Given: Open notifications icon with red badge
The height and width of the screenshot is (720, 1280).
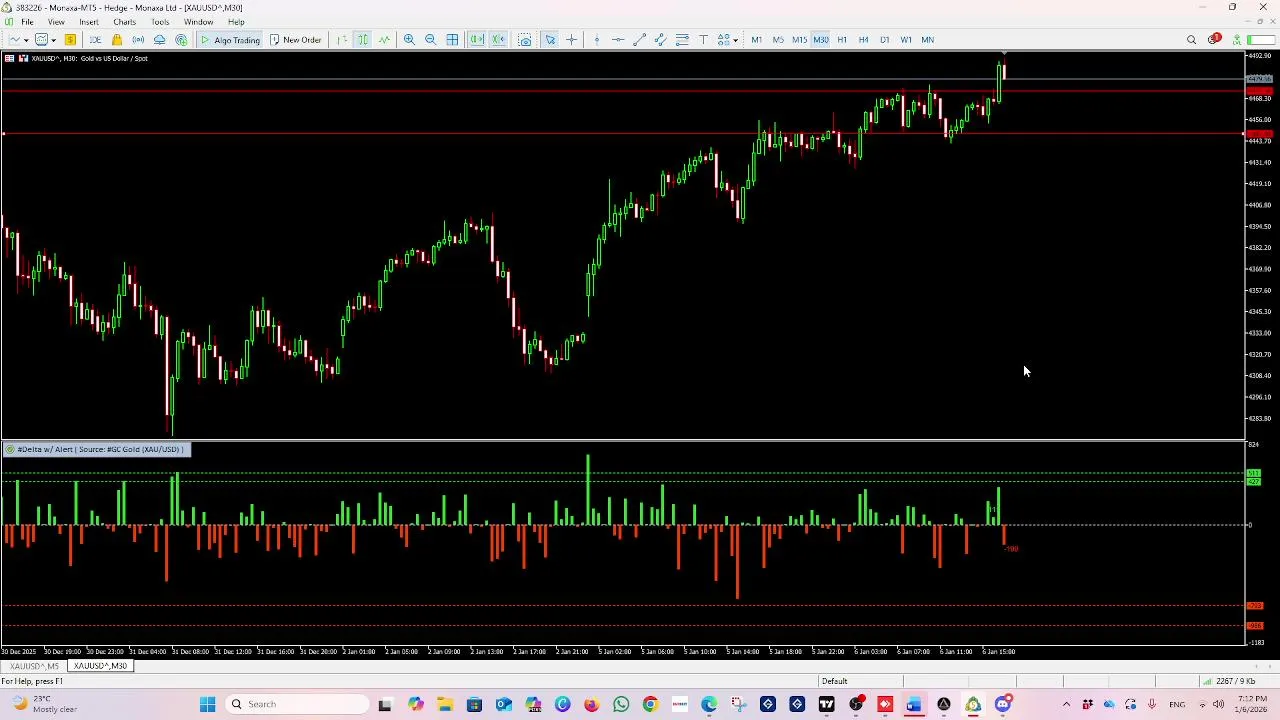Looking at the screenshot, I should pyautogui.click(x=1213, y=40).
